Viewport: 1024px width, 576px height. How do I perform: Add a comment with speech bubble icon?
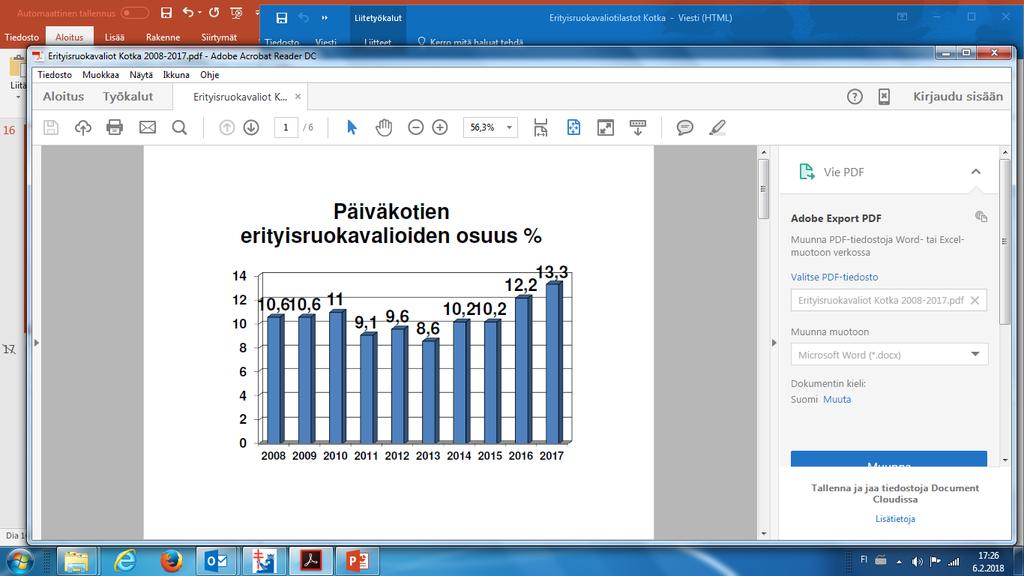coord(685,127)
